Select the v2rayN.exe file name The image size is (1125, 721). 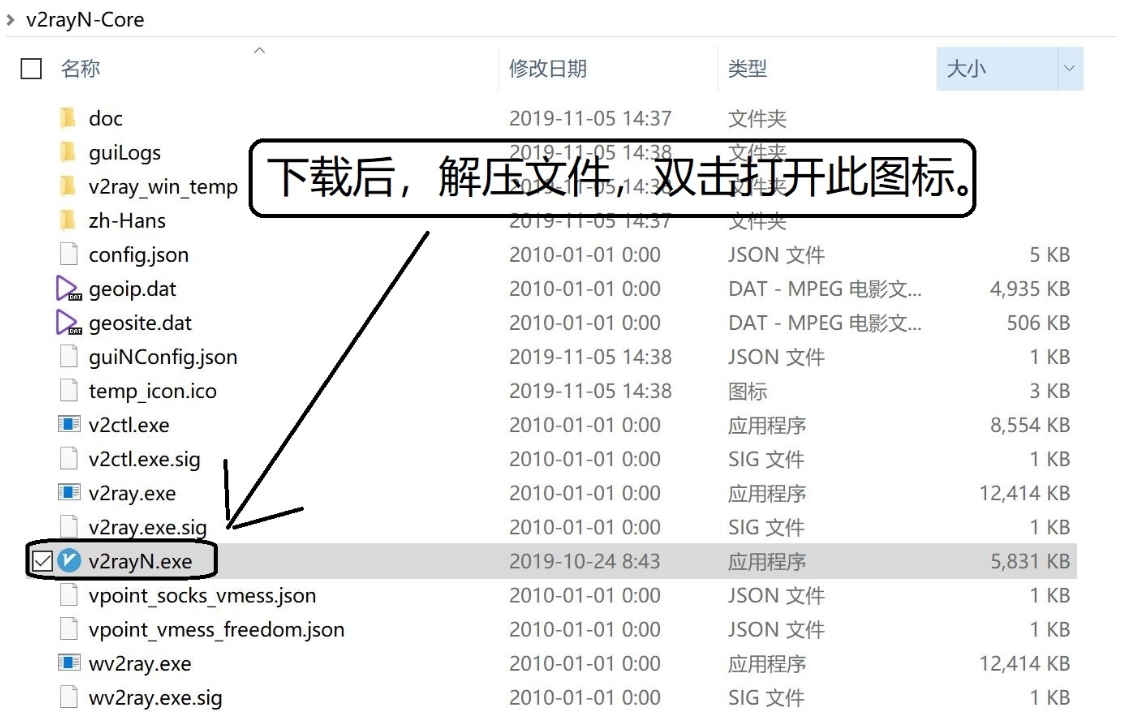point(141,562)
